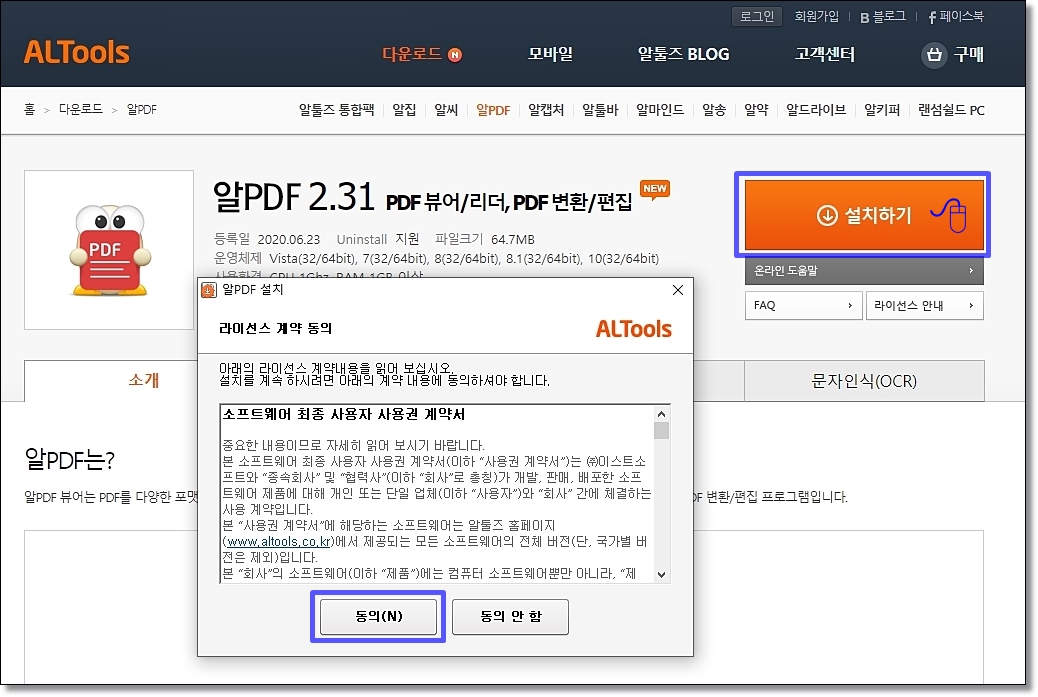The width and height of the screenshot is (1038, 697).
Task: Click the license text scrollbar thumb
Action: (x=661, y=431)
